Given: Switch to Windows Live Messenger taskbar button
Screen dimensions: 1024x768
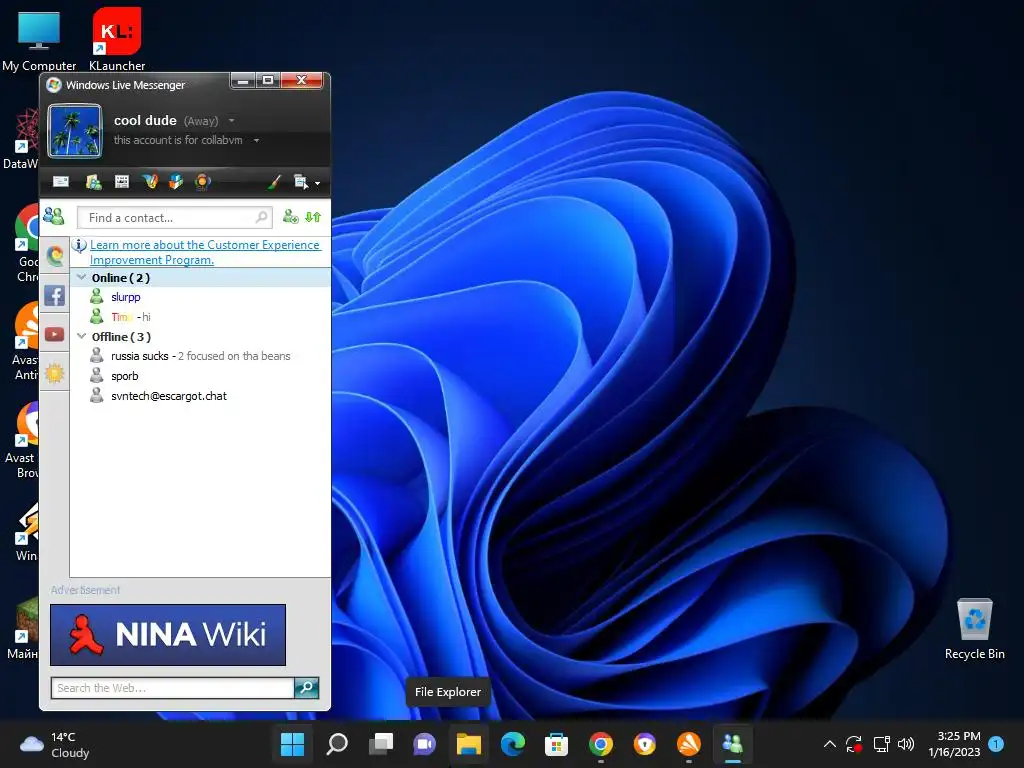Looking at the screenshot, I should (x=733, y=744).
